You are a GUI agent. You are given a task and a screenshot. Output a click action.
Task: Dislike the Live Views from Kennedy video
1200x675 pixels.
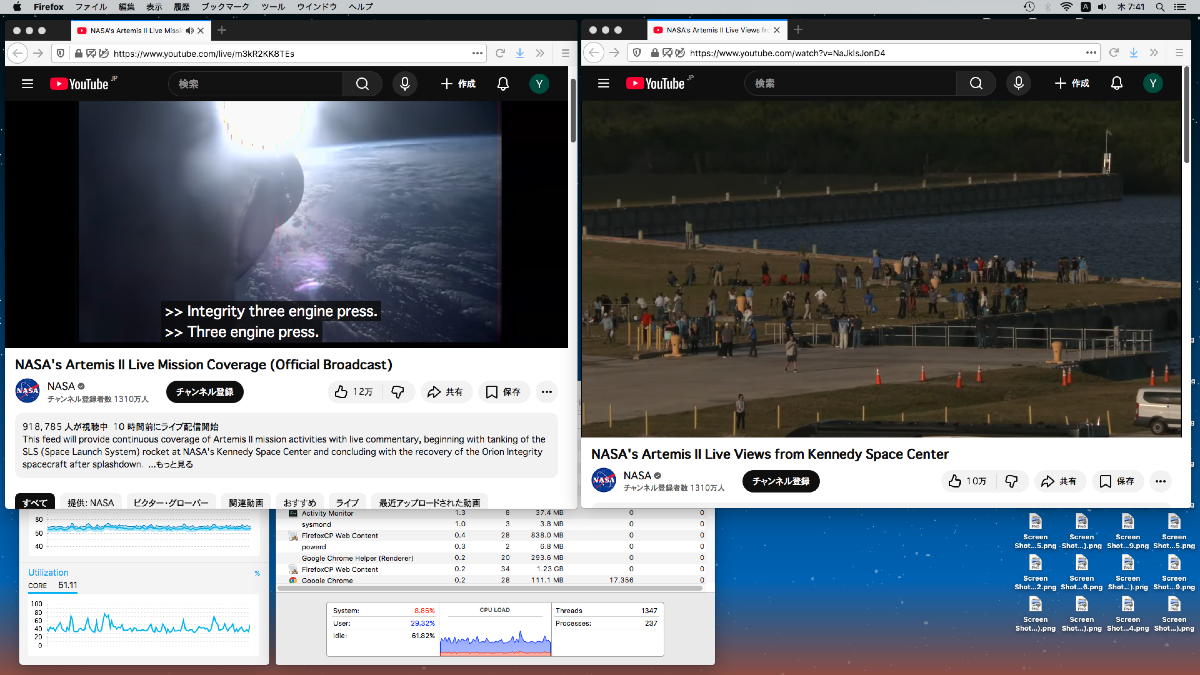click(1011, 481)
